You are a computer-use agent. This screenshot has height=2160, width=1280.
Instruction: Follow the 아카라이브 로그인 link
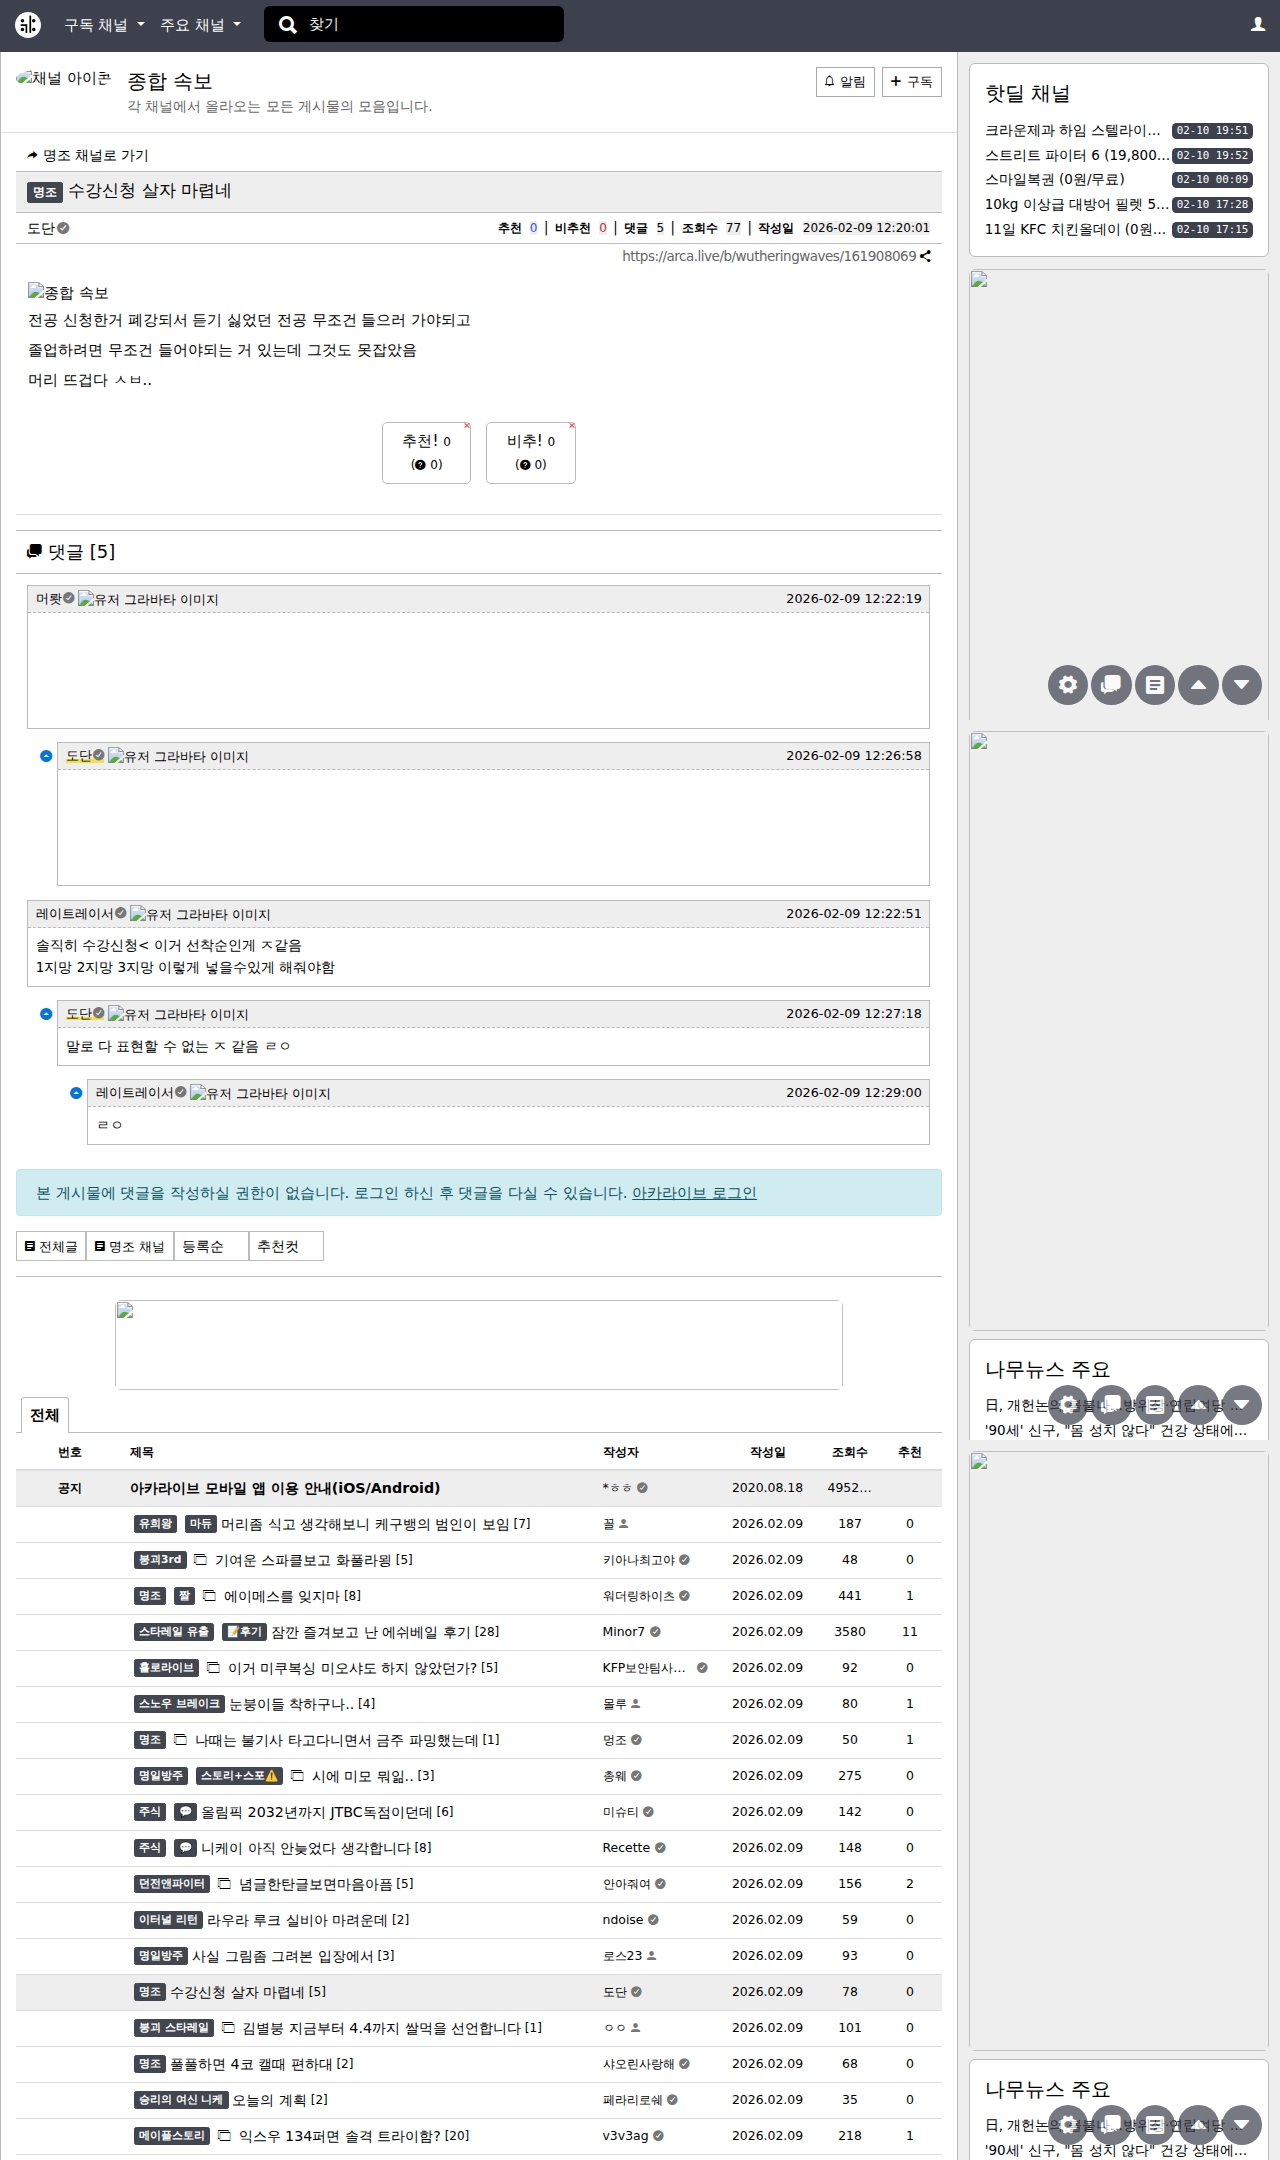click(x=694, y=1193)
